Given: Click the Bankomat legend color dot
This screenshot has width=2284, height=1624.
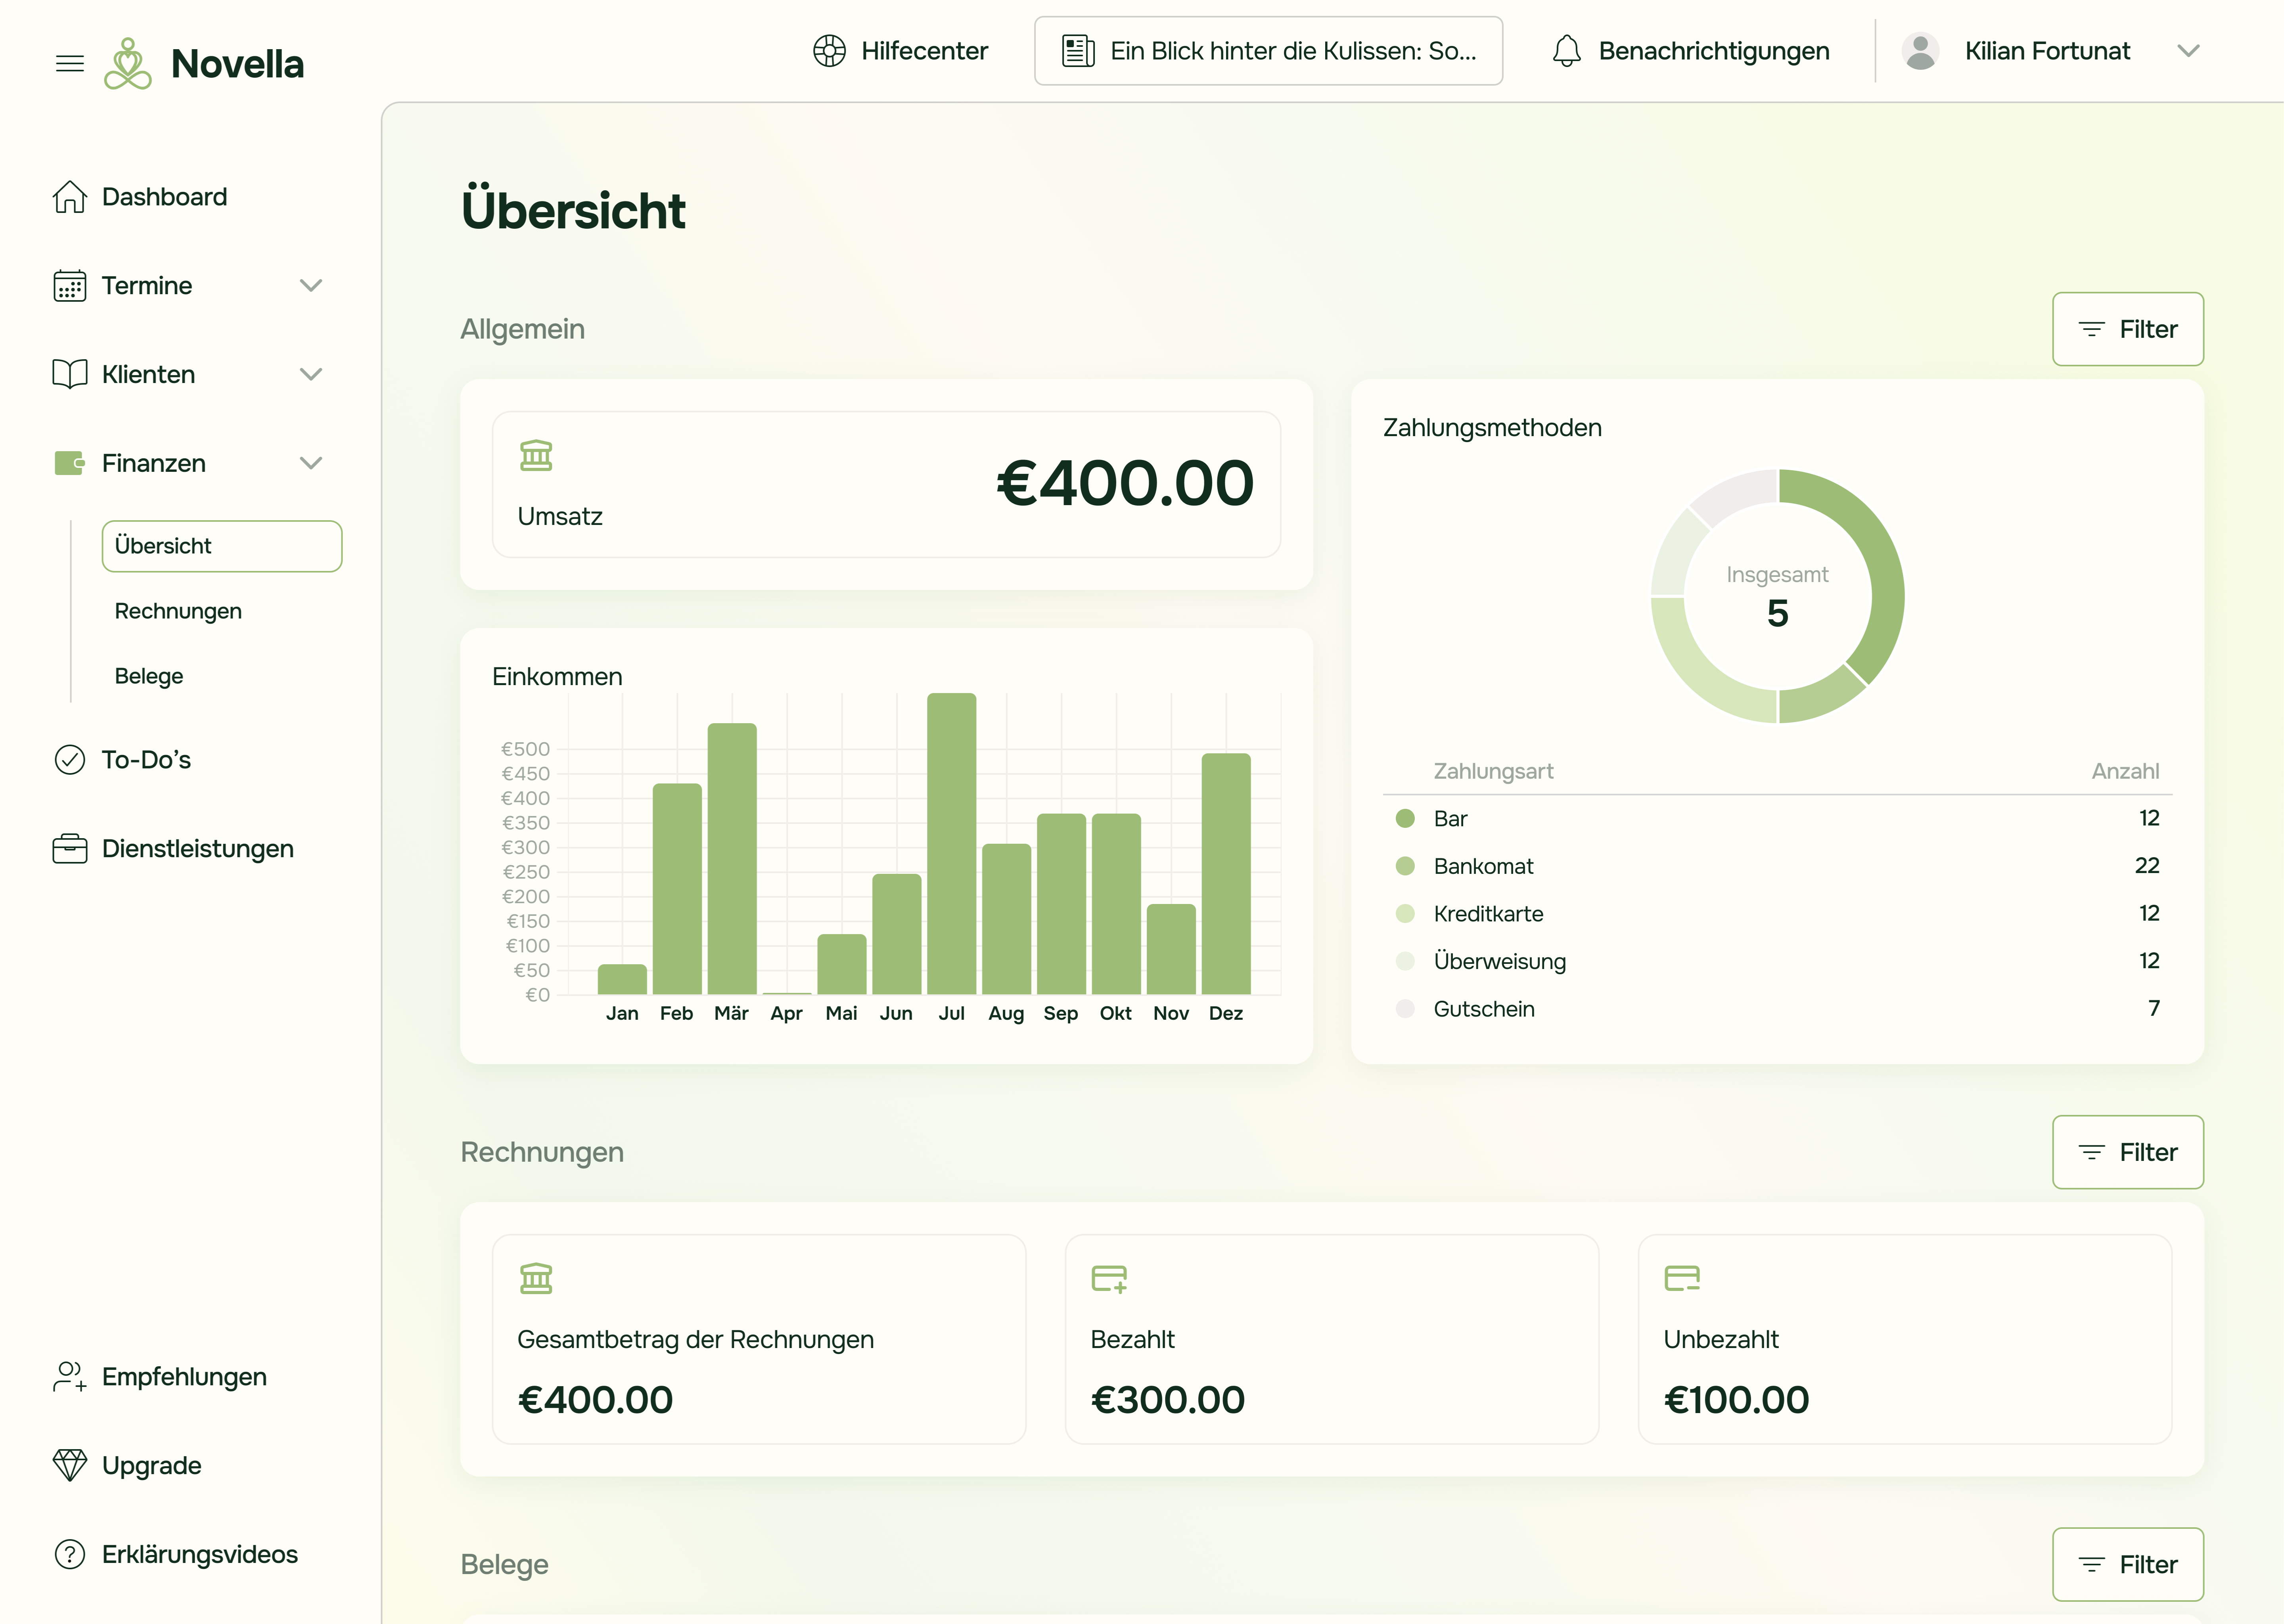Looking at the screenshot, I should pyautogui.click(x=1405, y=866).
